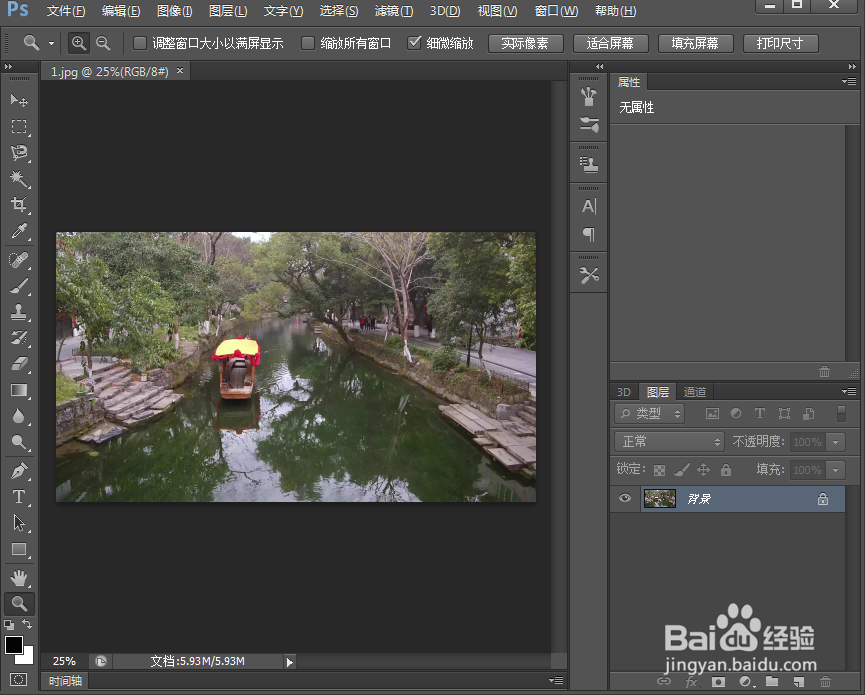Select the Rectangular Marquee tool

(19, 126)
